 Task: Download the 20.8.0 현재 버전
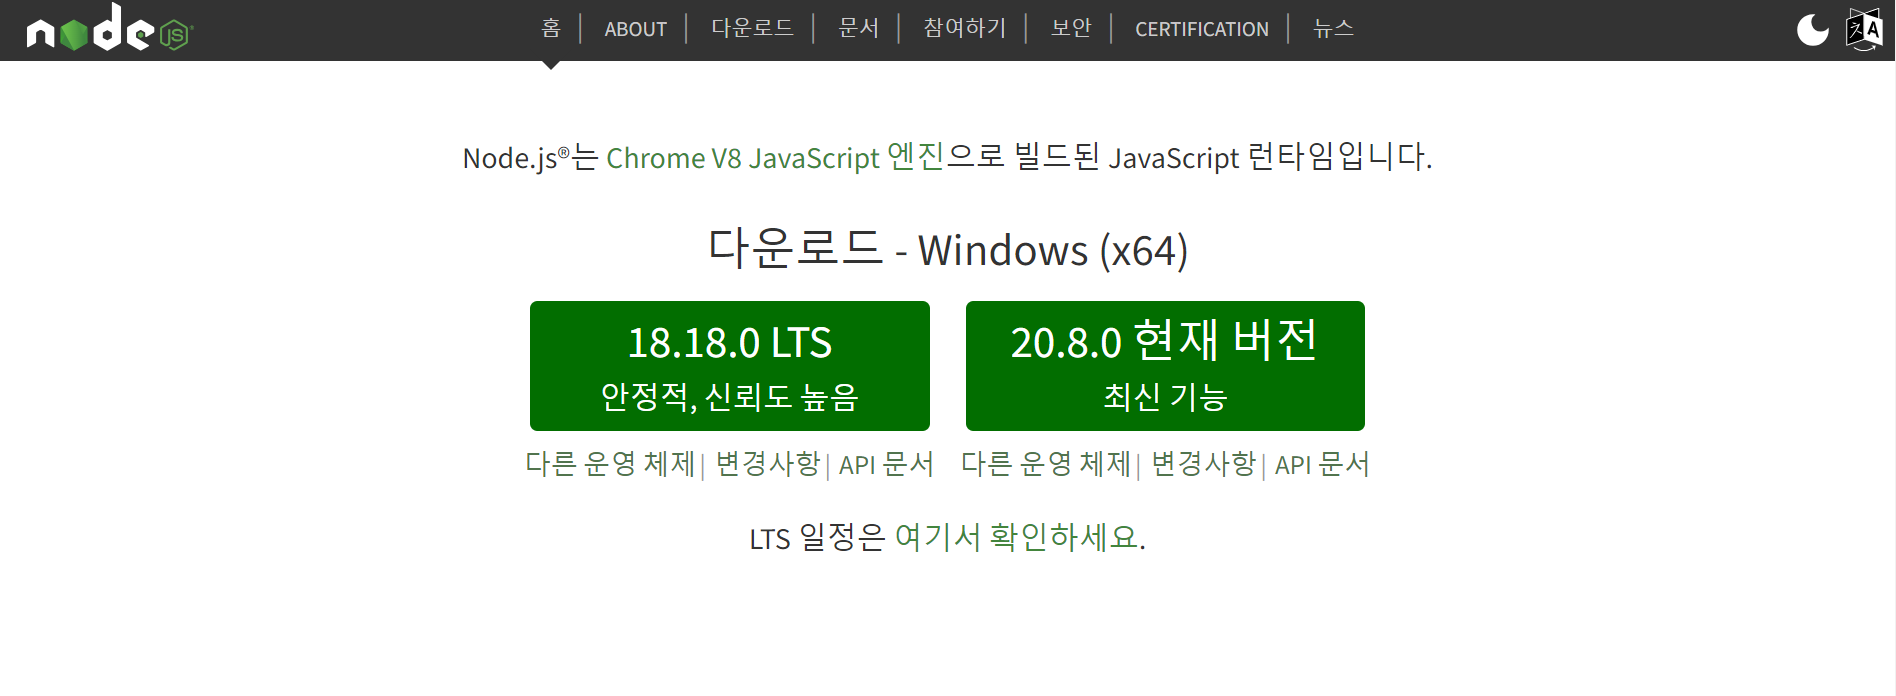pyautogui.click(x=1165, y=366)
